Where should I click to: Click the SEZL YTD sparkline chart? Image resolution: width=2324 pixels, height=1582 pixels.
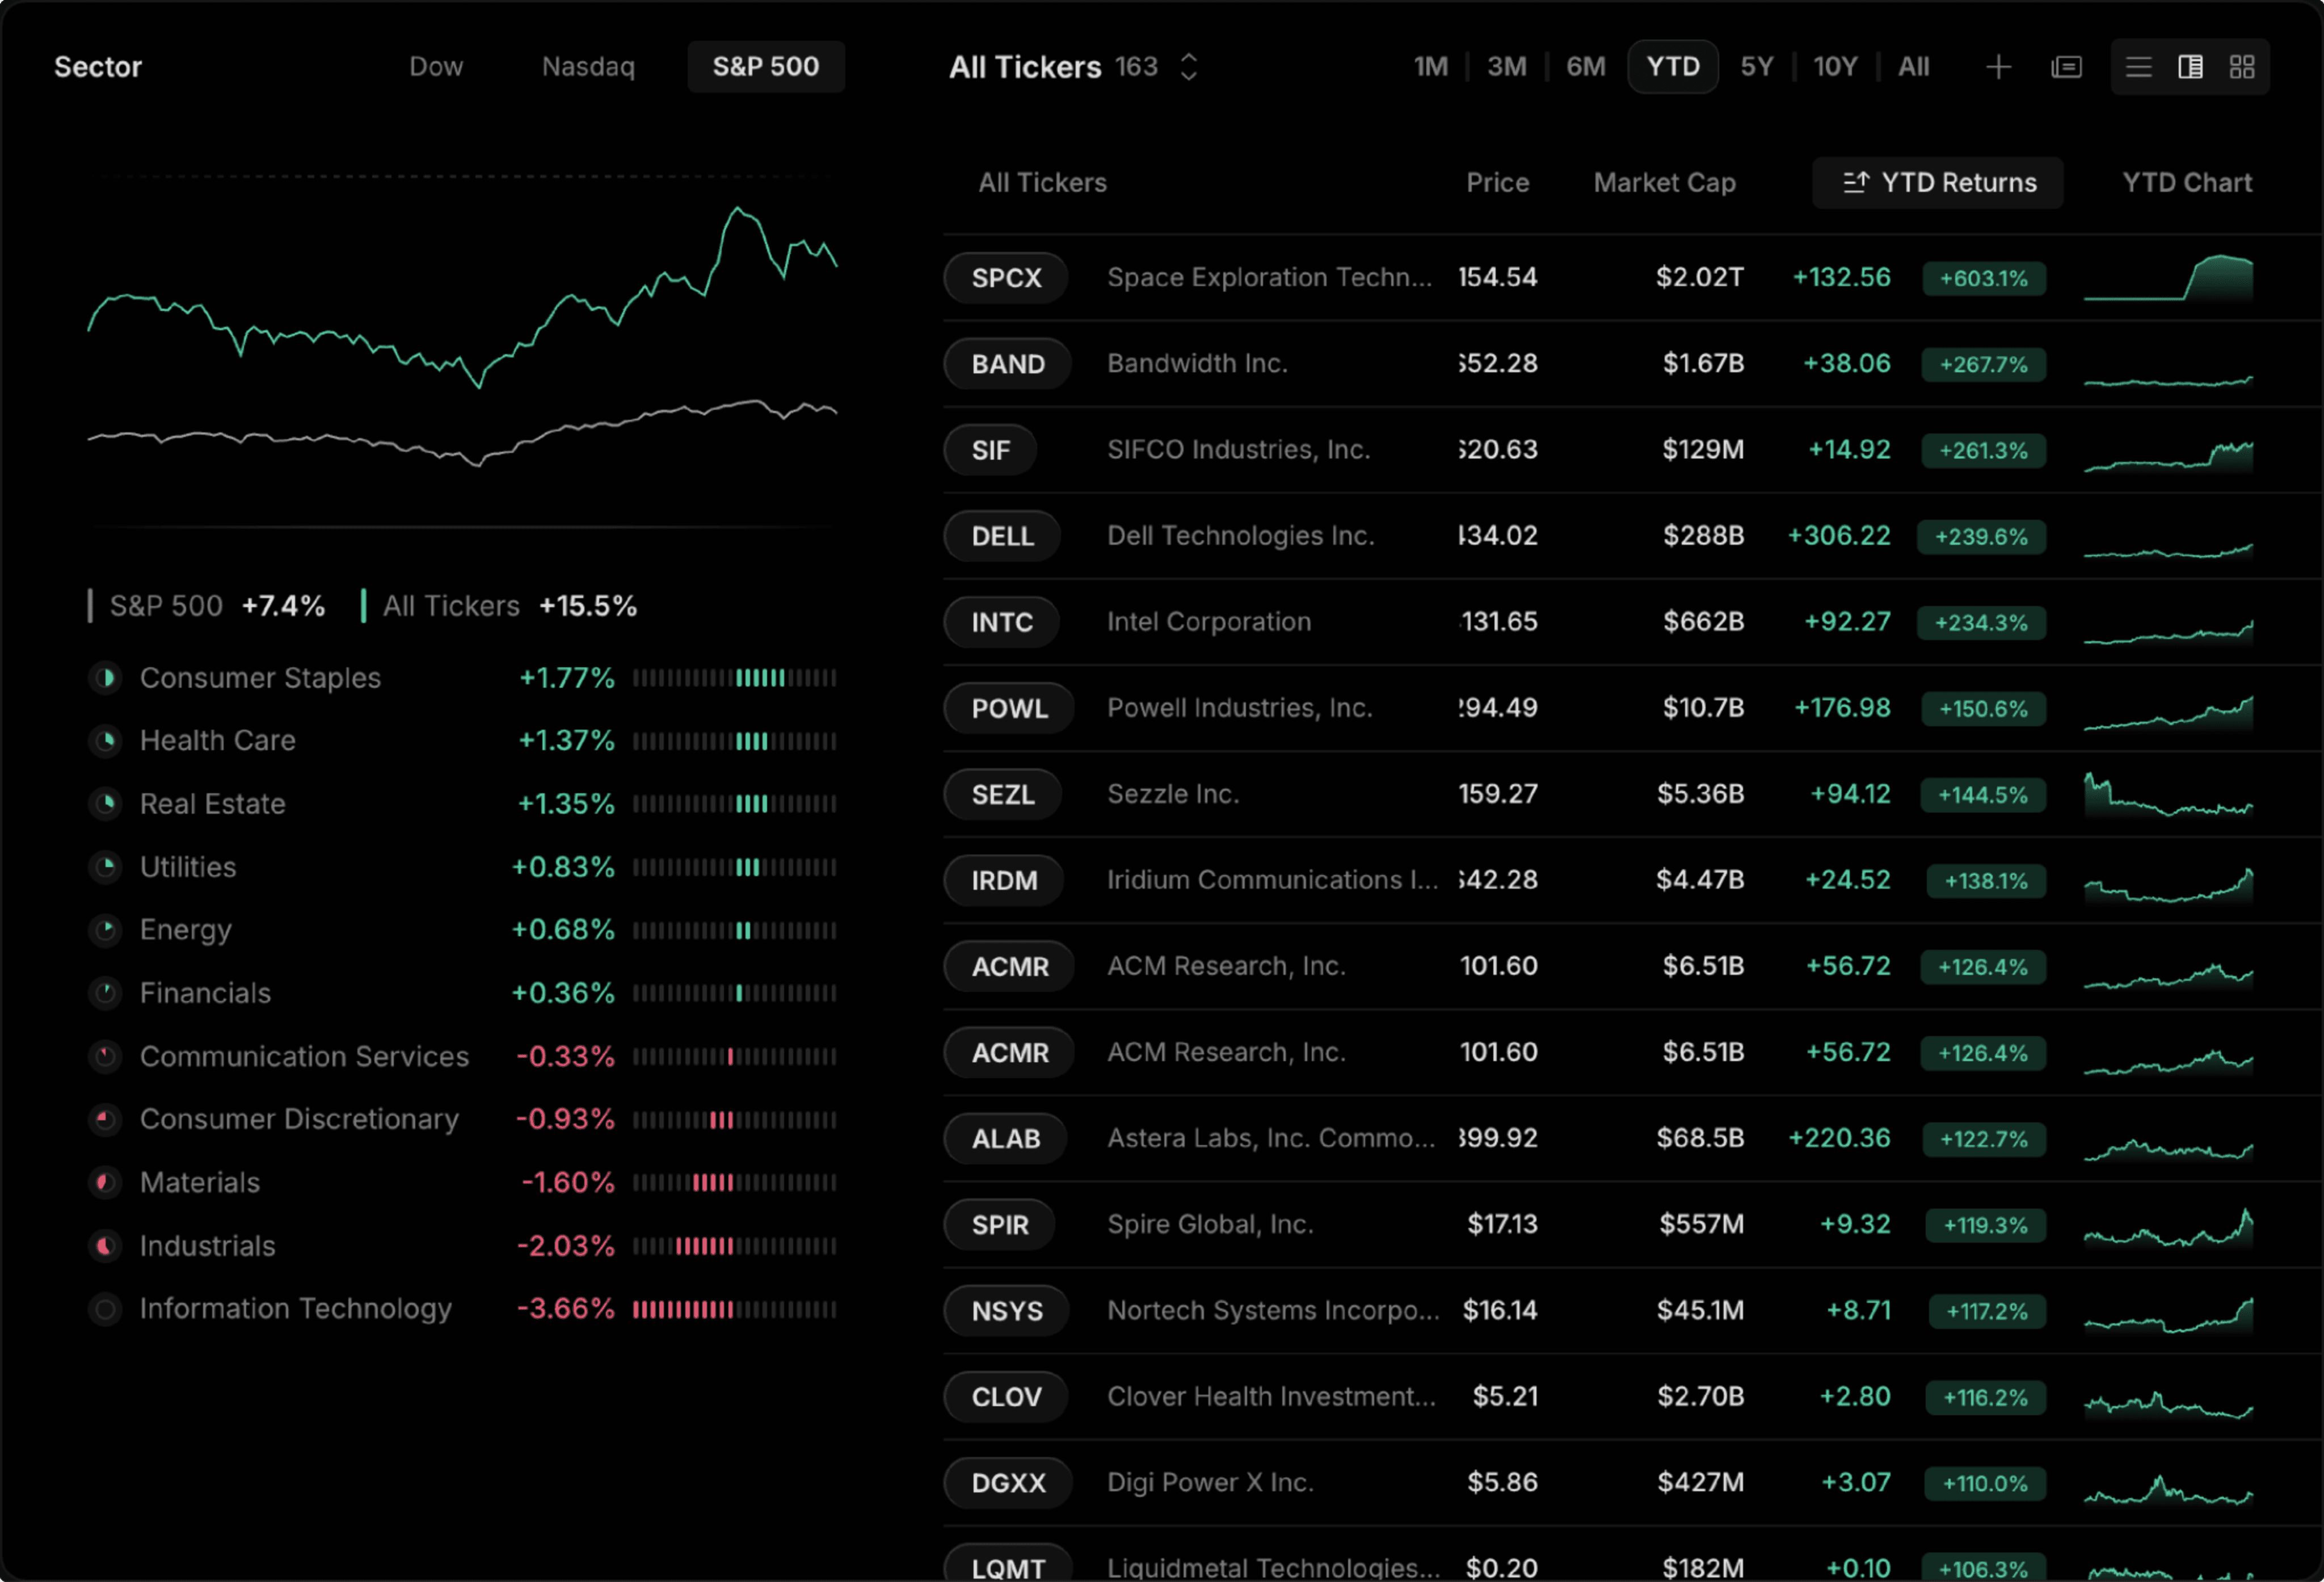coord(2168,794)
